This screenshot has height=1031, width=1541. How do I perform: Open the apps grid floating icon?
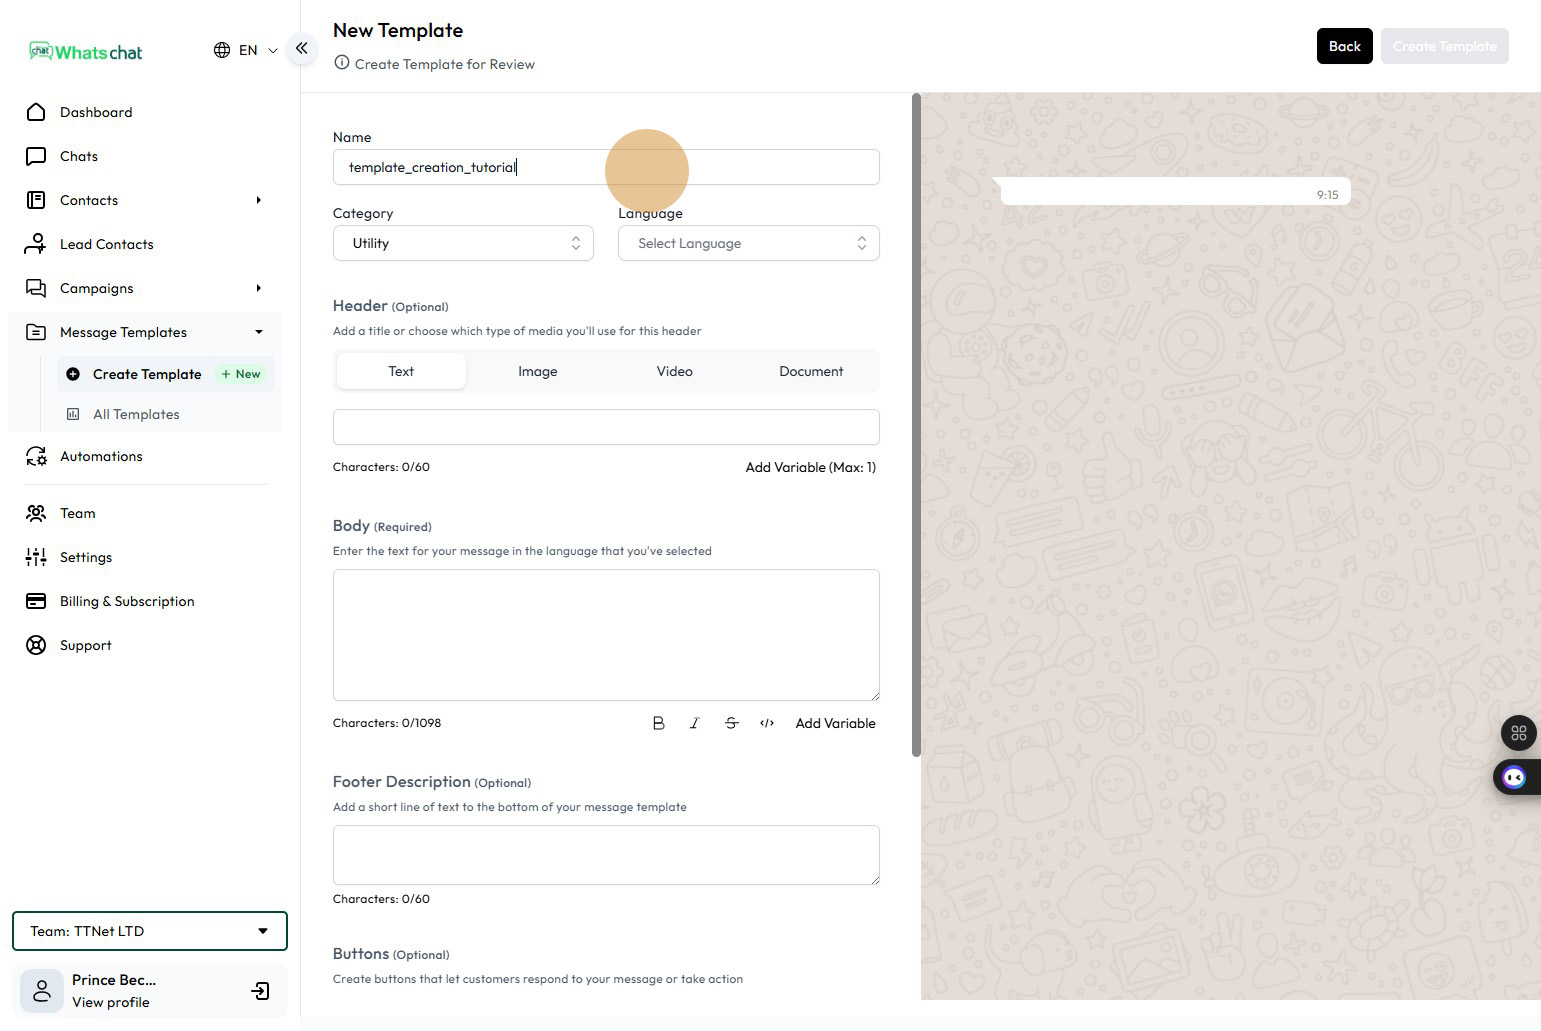(1518, 733)
